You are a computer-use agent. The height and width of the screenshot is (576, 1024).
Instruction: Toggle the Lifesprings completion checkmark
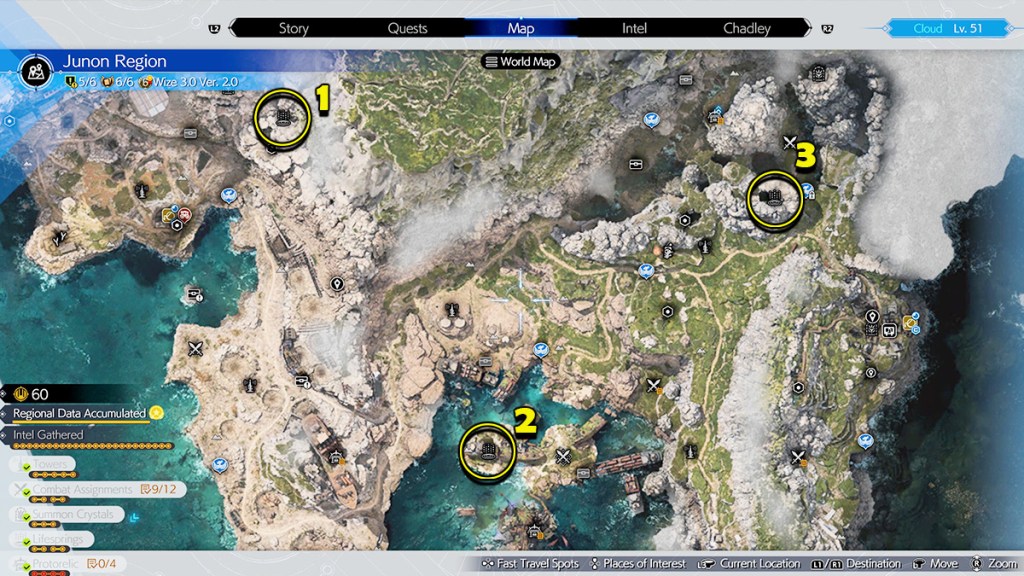pos(26,541)
